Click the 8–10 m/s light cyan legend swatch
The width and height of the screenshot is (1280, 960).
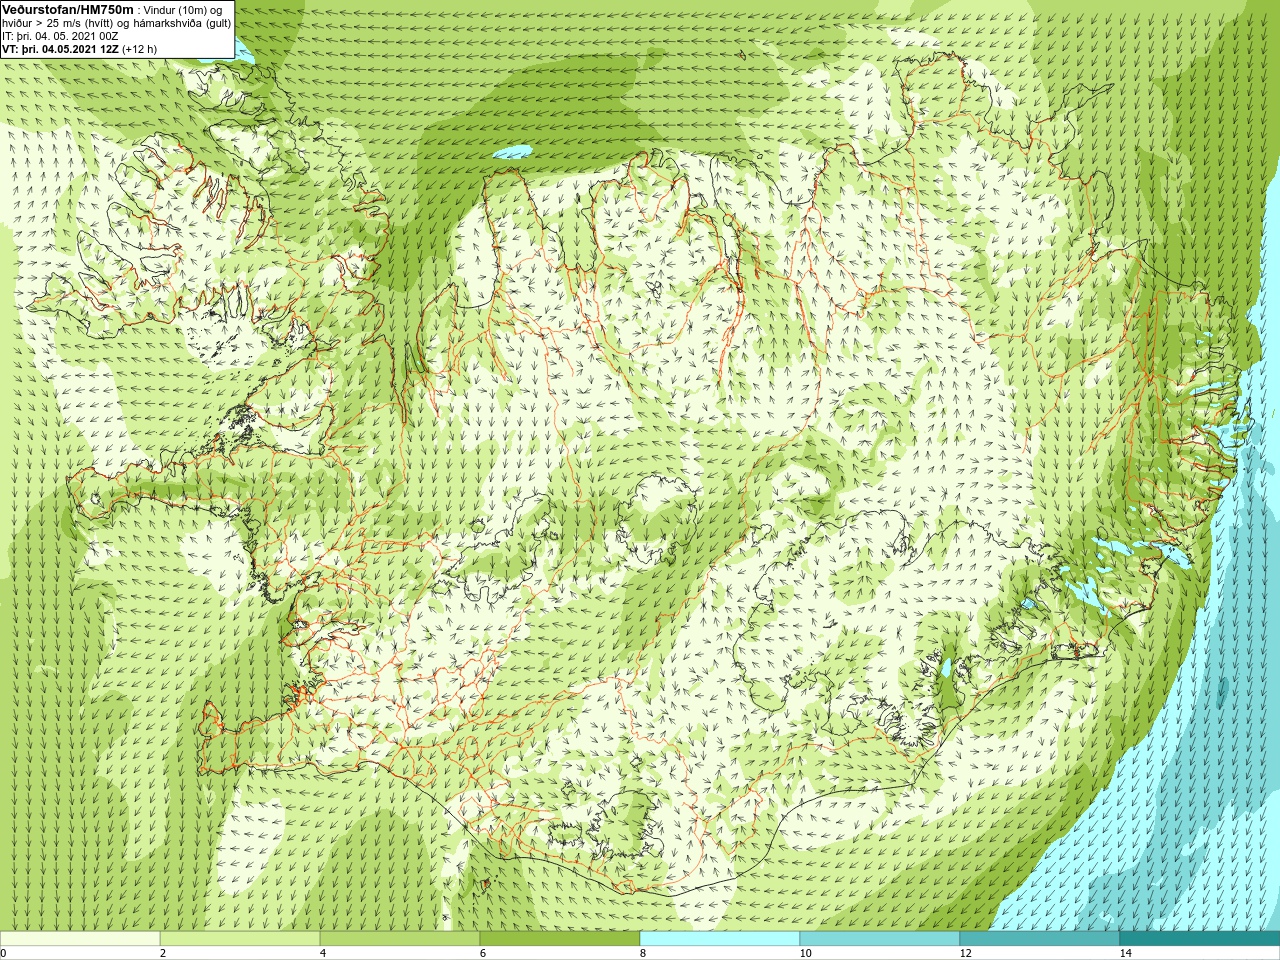[720, 939]
